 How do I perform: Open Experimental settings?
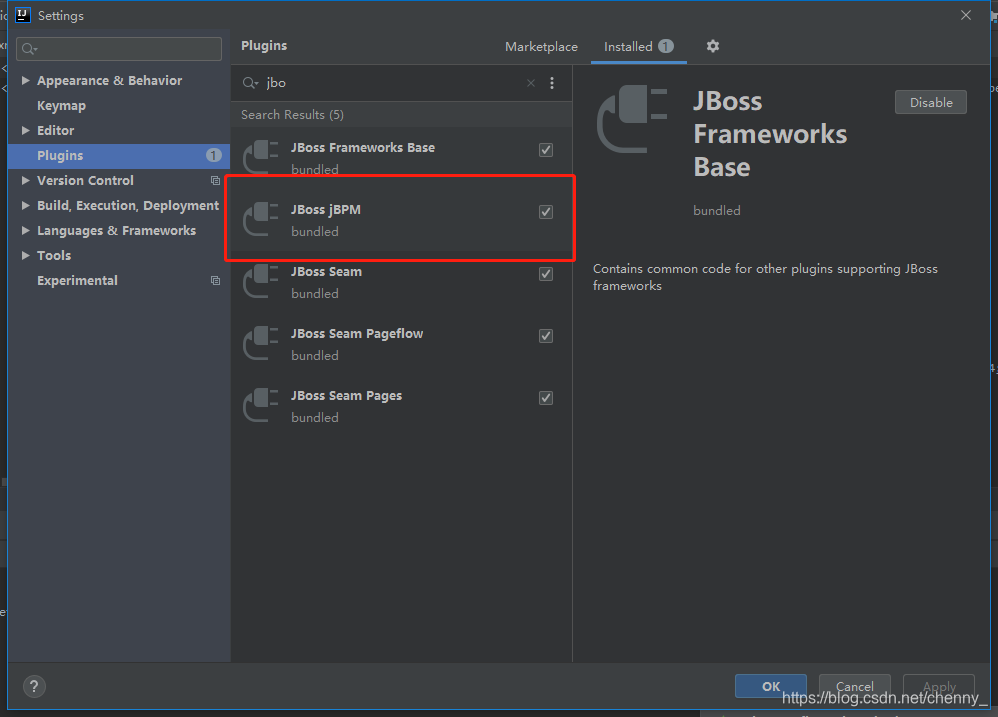tap(77, 281)
